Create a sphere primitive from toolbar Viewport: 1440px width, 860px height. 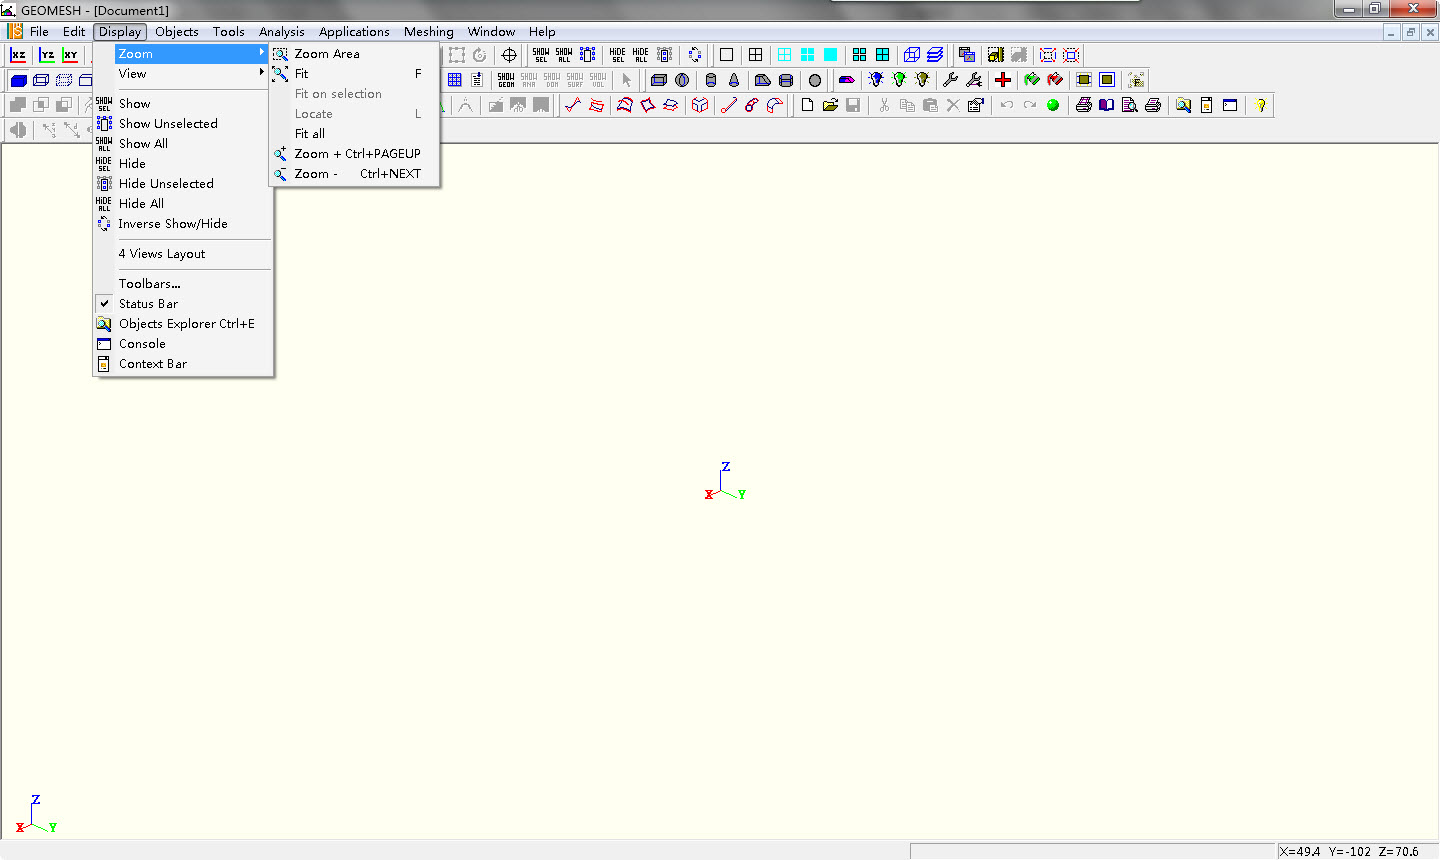[682, 80]
